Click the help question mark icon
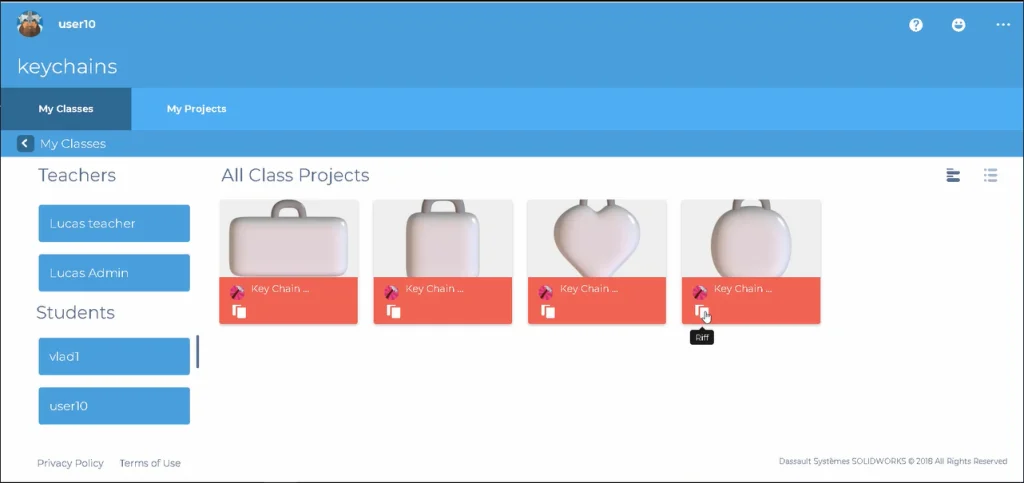Image resolution: width=1024 pixels, height=483 pixels. coord(916,25)
